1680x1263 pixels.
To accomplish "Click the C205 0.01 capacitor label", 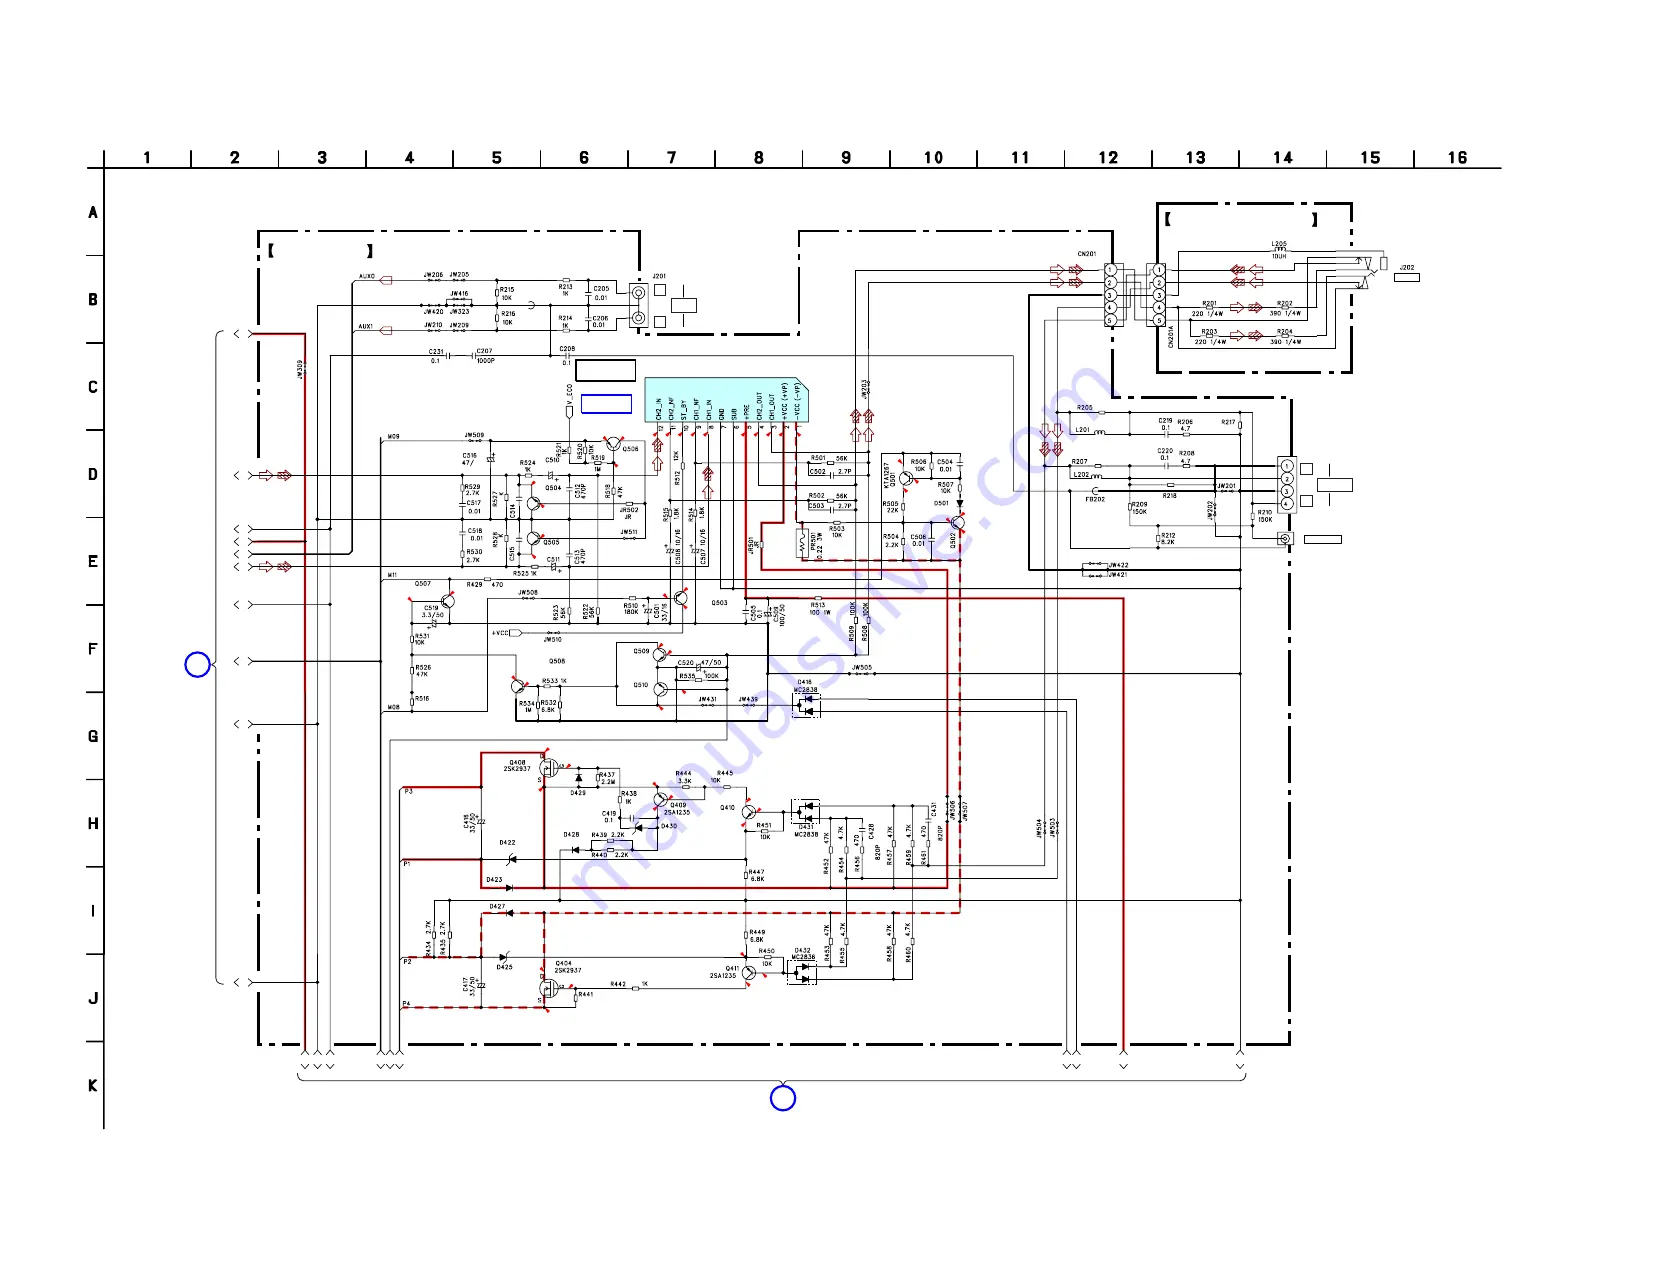I will click(x=601, y=293).
